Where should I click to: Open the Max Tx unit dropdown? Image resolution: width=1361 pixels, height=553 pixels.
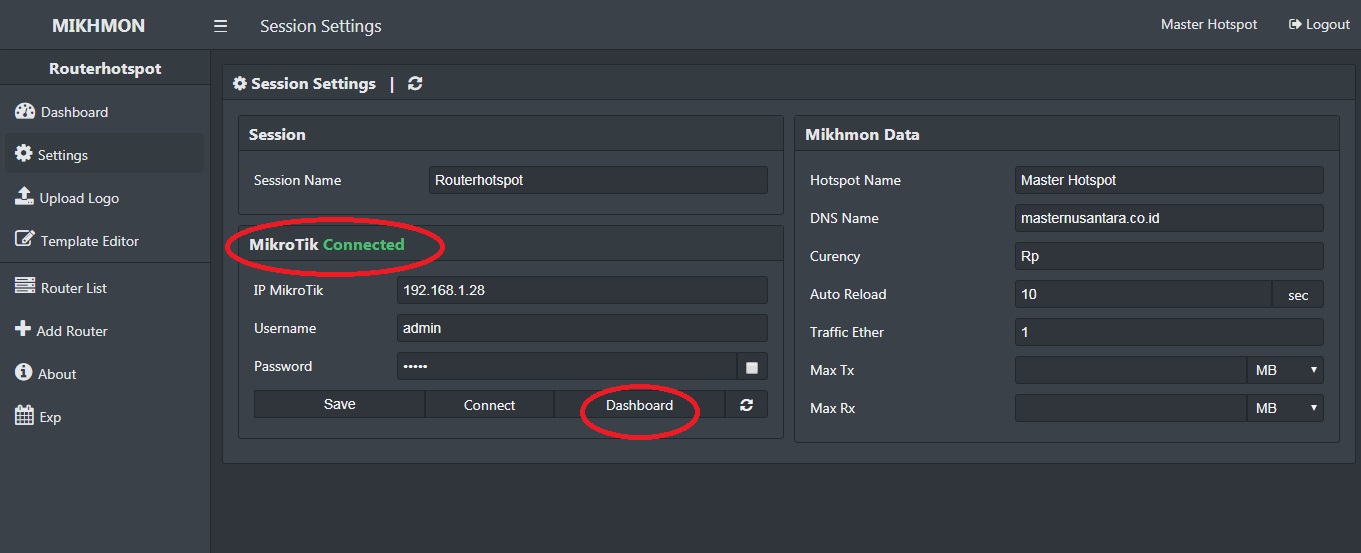point(1285,370)
